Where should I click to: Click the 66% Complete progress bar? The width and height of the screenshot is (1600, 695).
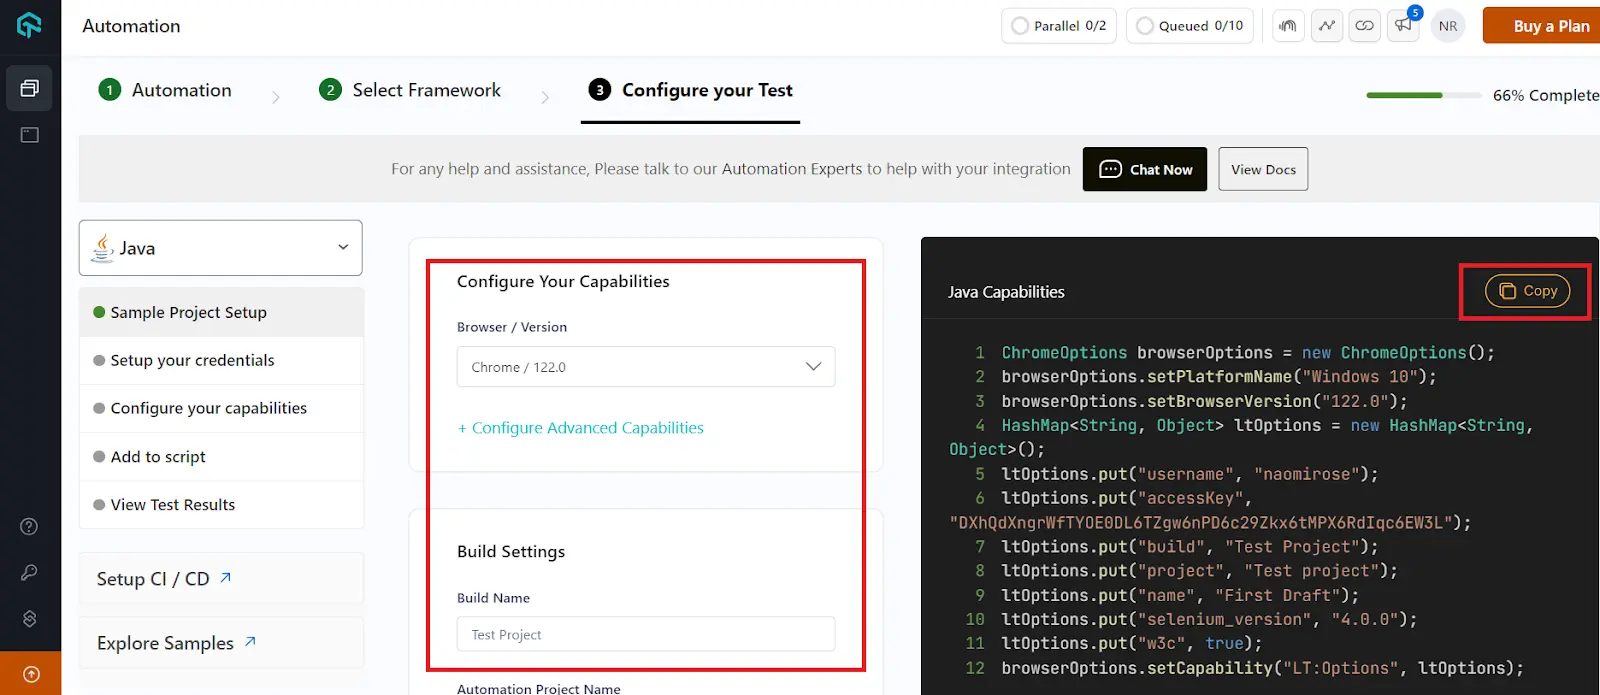[1423, 95]
